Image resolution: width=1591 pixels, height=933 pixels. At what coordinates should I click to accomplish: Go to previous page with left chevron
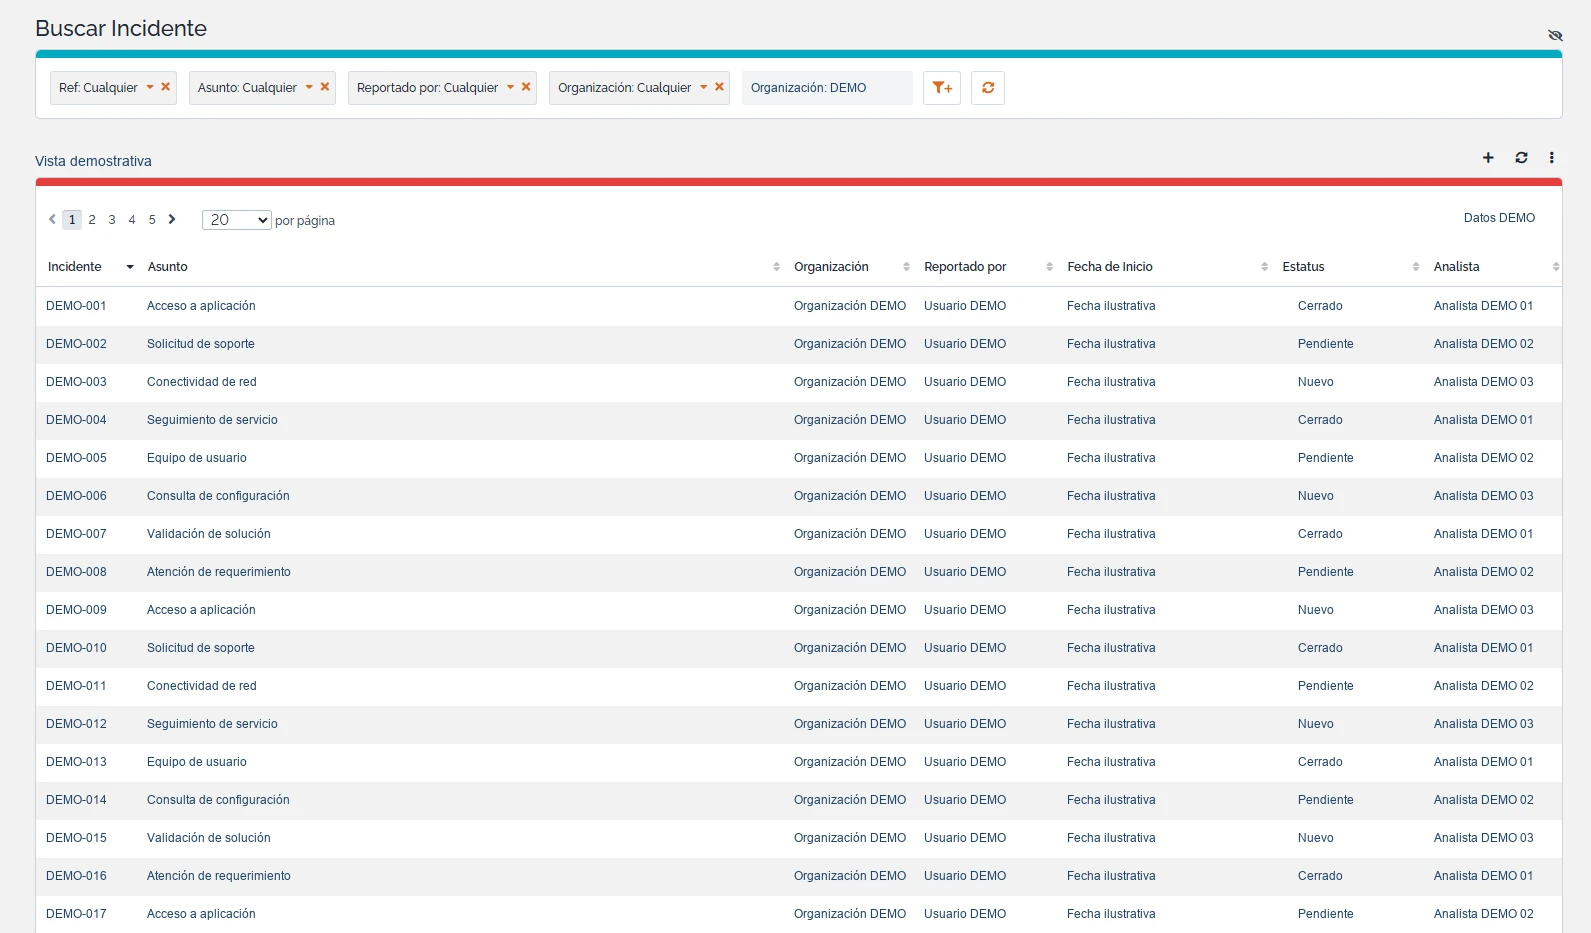pyautogui.click(x=52, y=219)
